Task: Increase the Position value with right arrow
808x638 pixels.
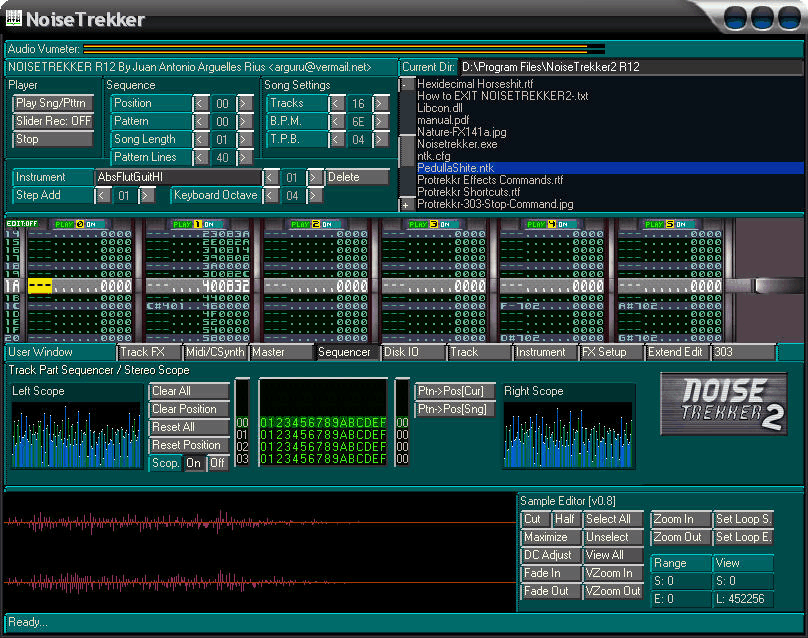Action: [245, 104]
